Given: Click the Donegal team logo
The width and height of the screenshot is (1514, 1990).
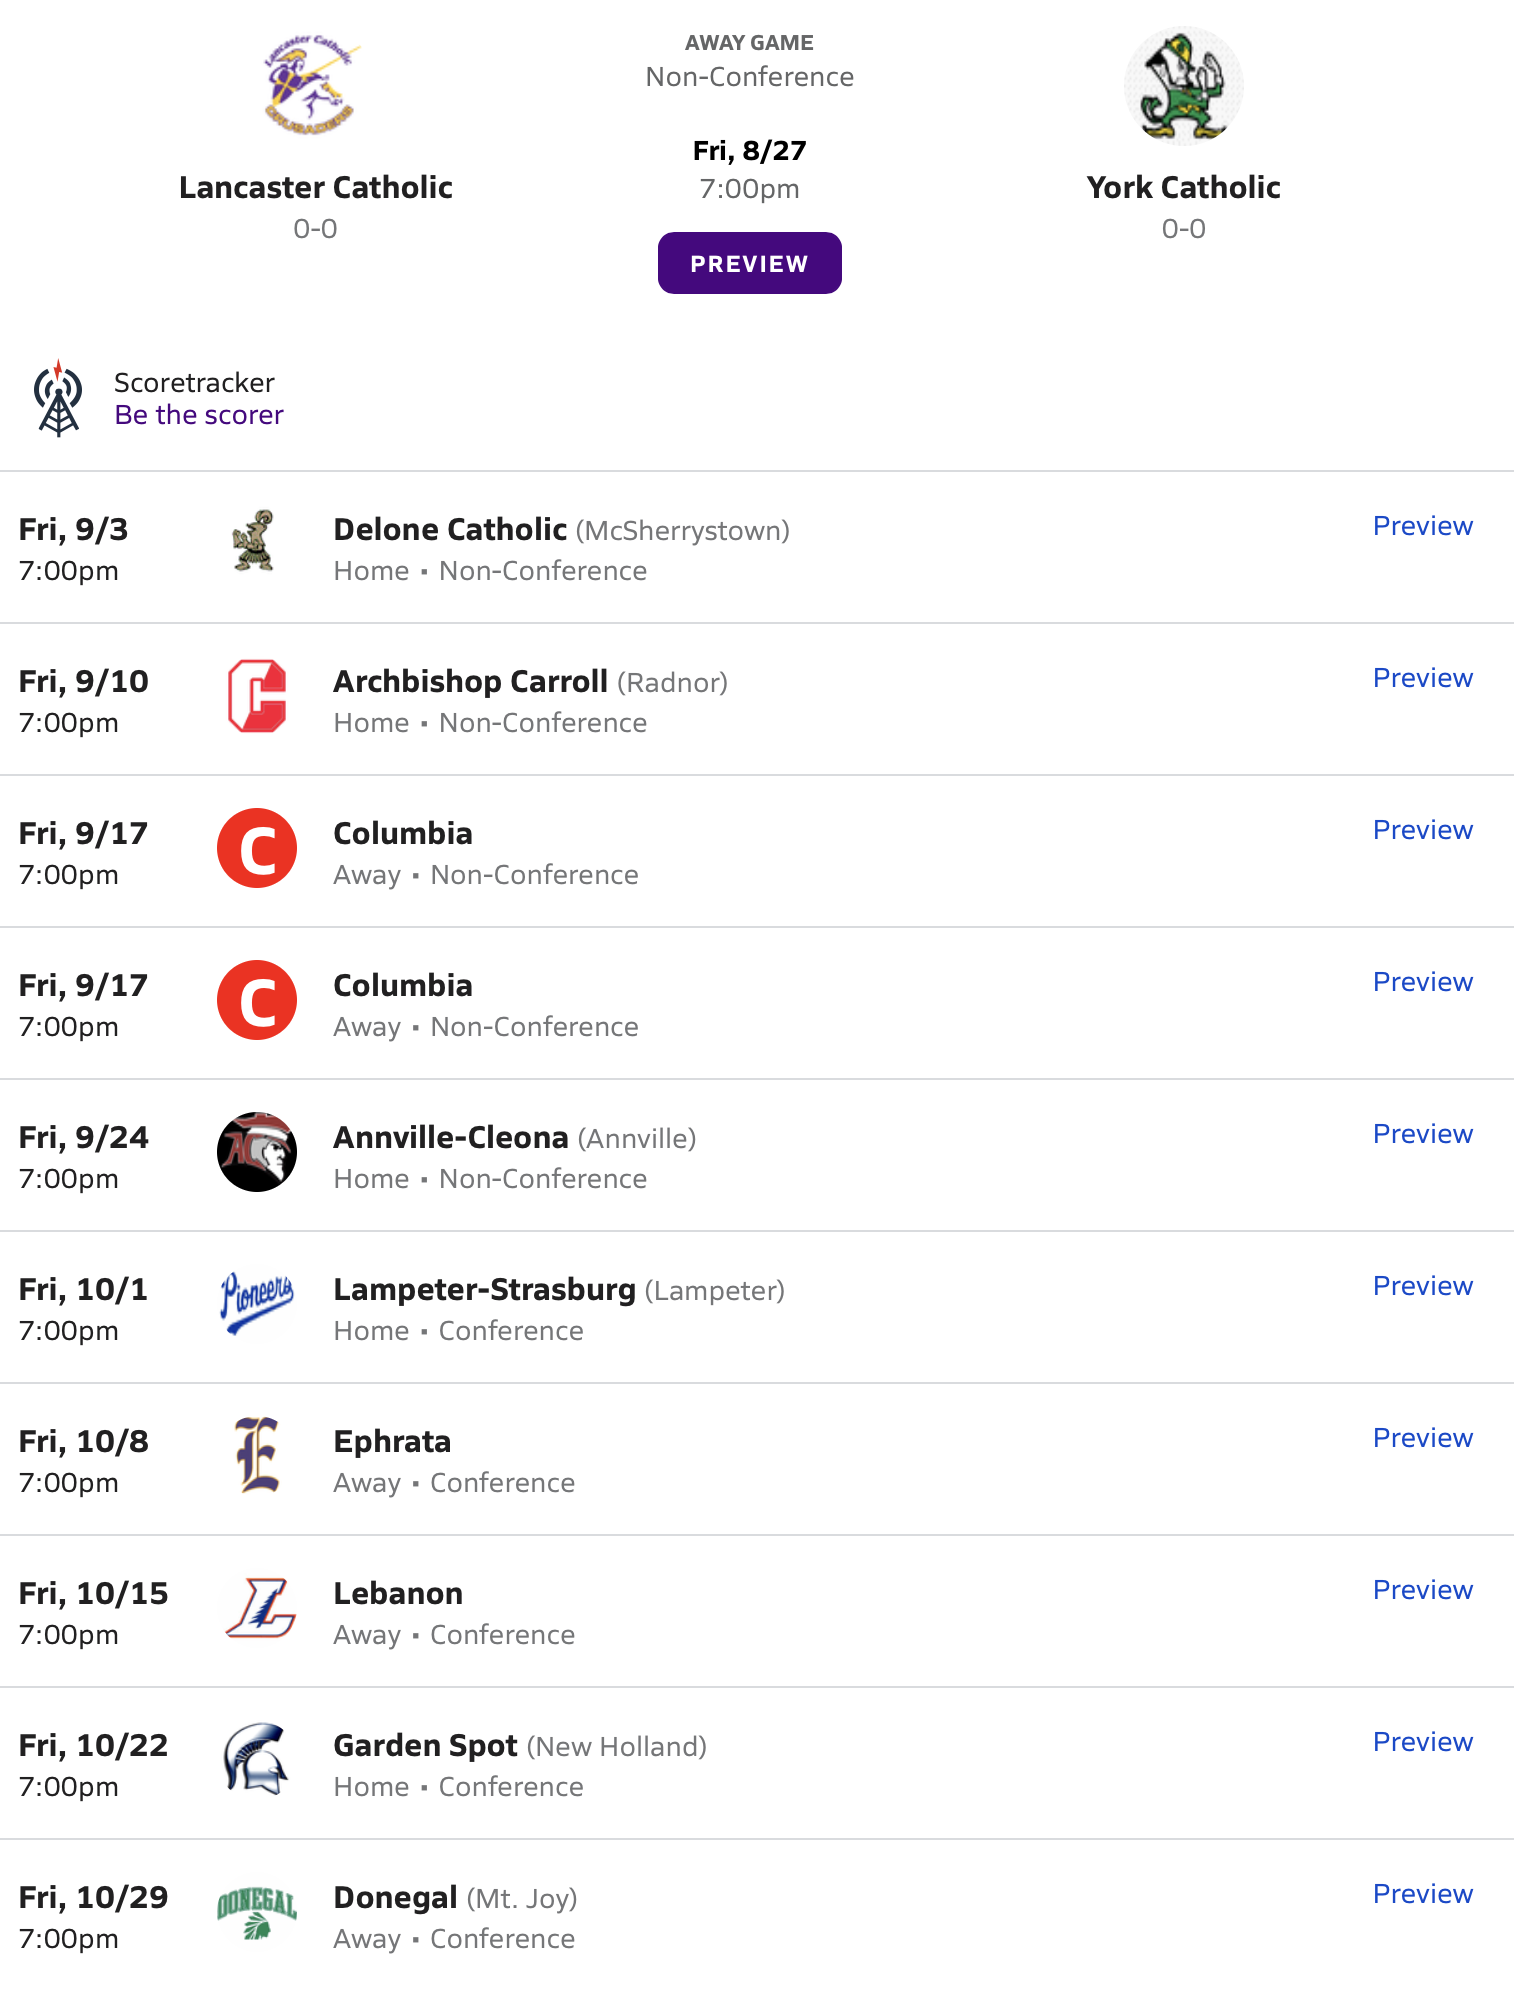Looking at the screenshot, I should pyautogui.click(x=257, y=1912).
